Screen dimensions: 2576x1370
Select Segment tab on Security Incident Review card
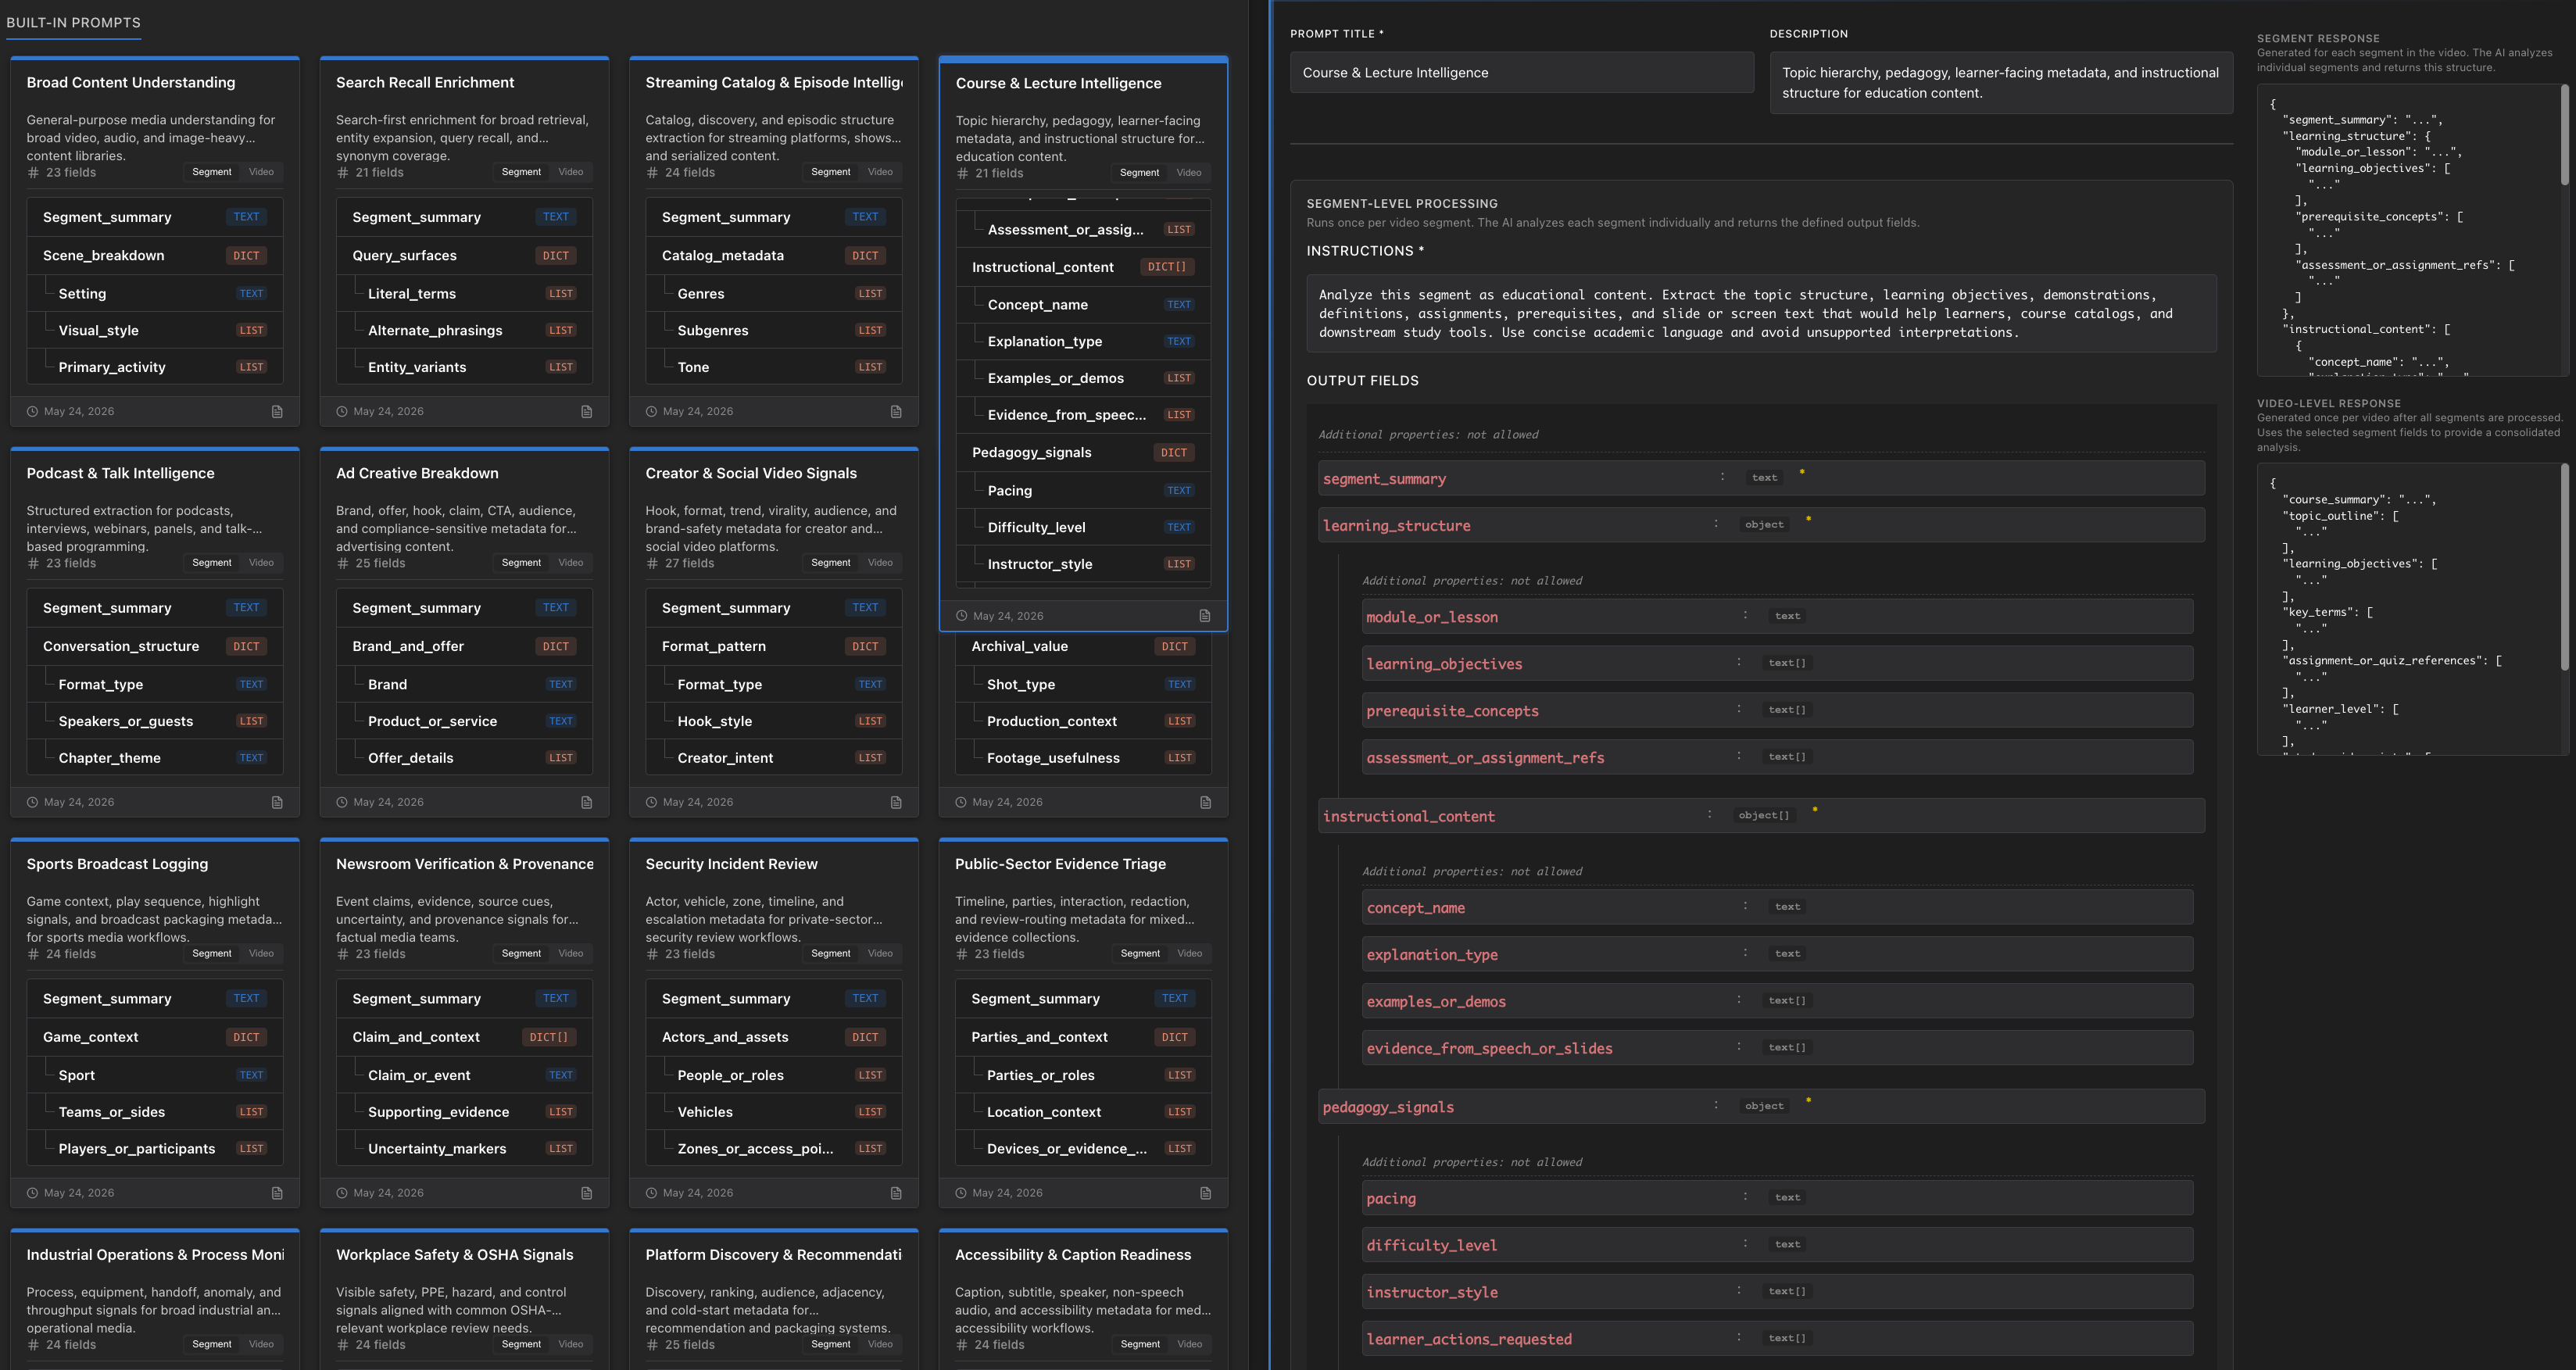pos(831,954)
